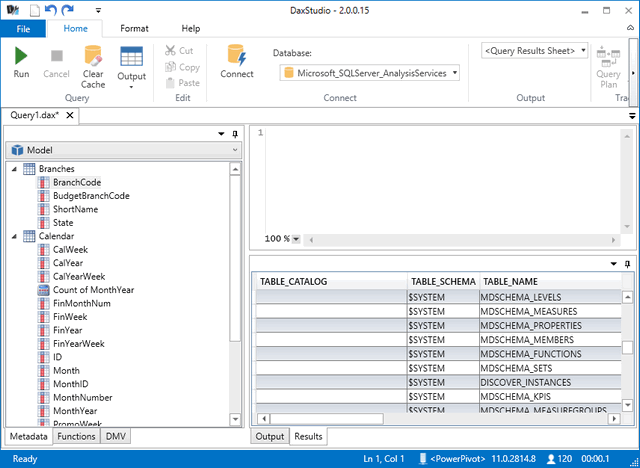The width and height of the screenshot is (640, 468).
Task: Select the Calendar table icon
Action: pos(29,236)
